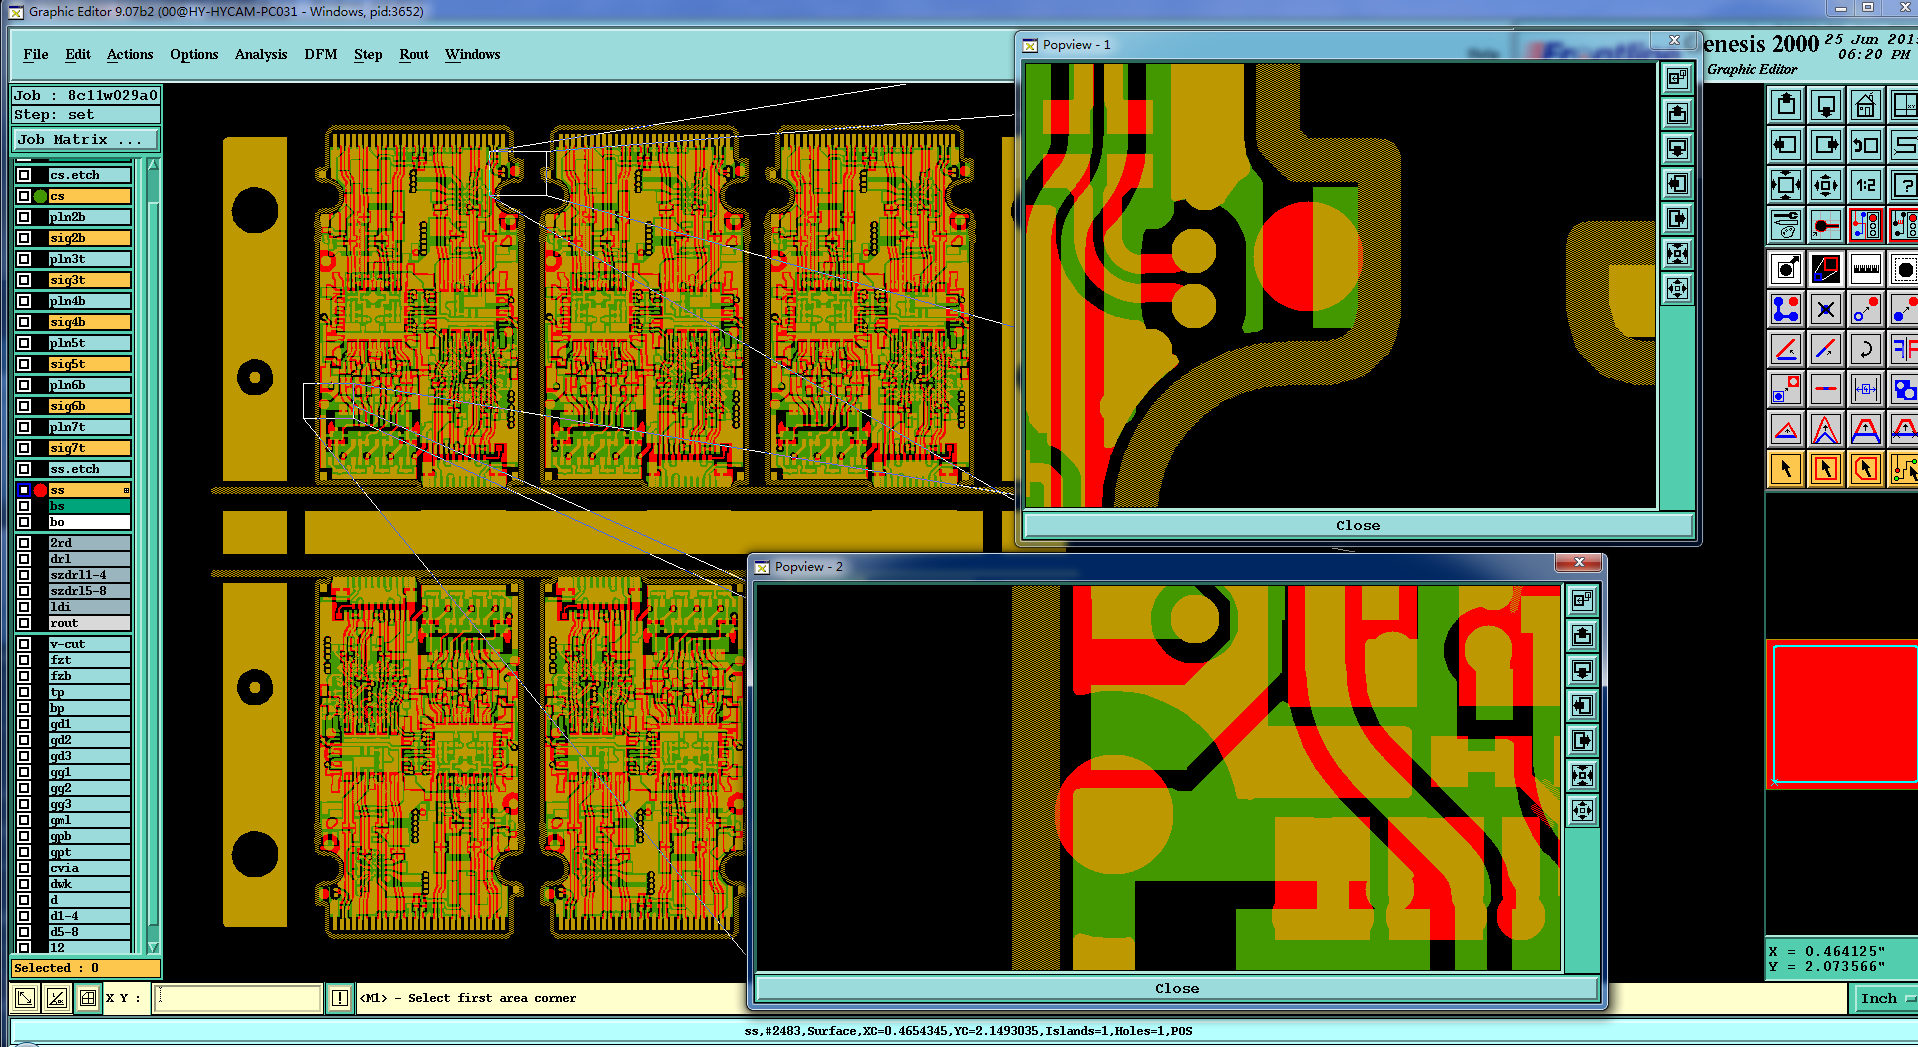Click green color dot of cs layer
This screenshot has height=1047, width=1918.
pyautogui.click(x=40, y=196)
